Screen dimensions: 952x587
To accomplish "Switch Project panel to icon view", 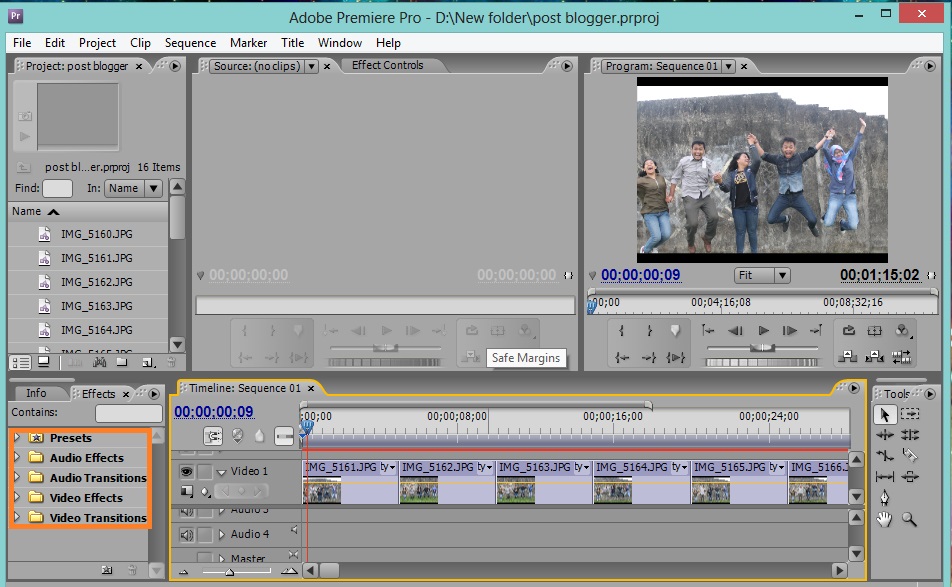I will pos(44,362).
